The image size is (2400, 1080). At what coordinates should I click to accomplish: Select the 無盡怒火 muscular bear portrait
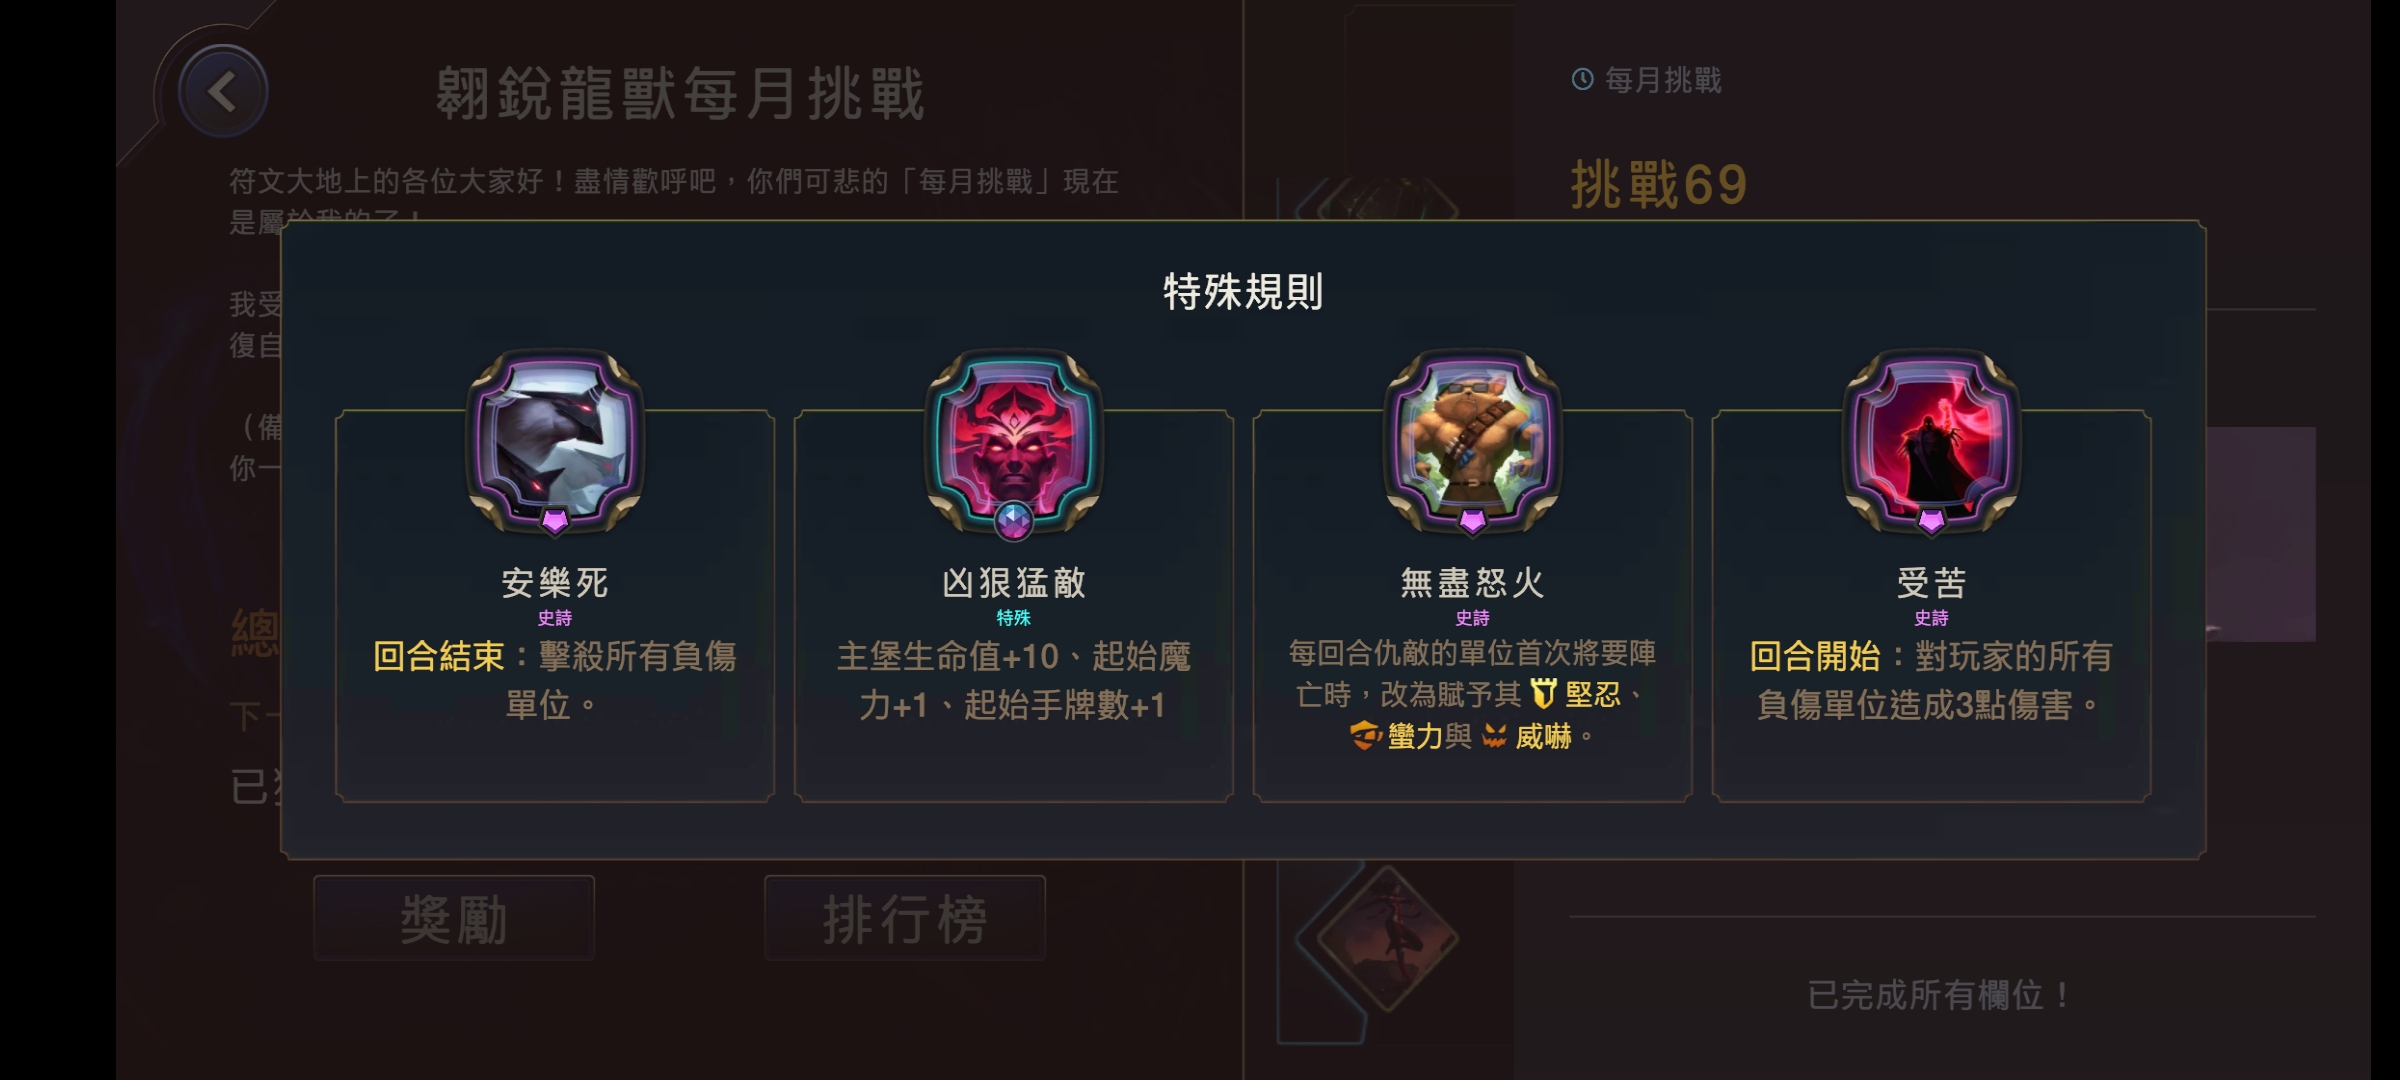click(x=1473, y=440)
